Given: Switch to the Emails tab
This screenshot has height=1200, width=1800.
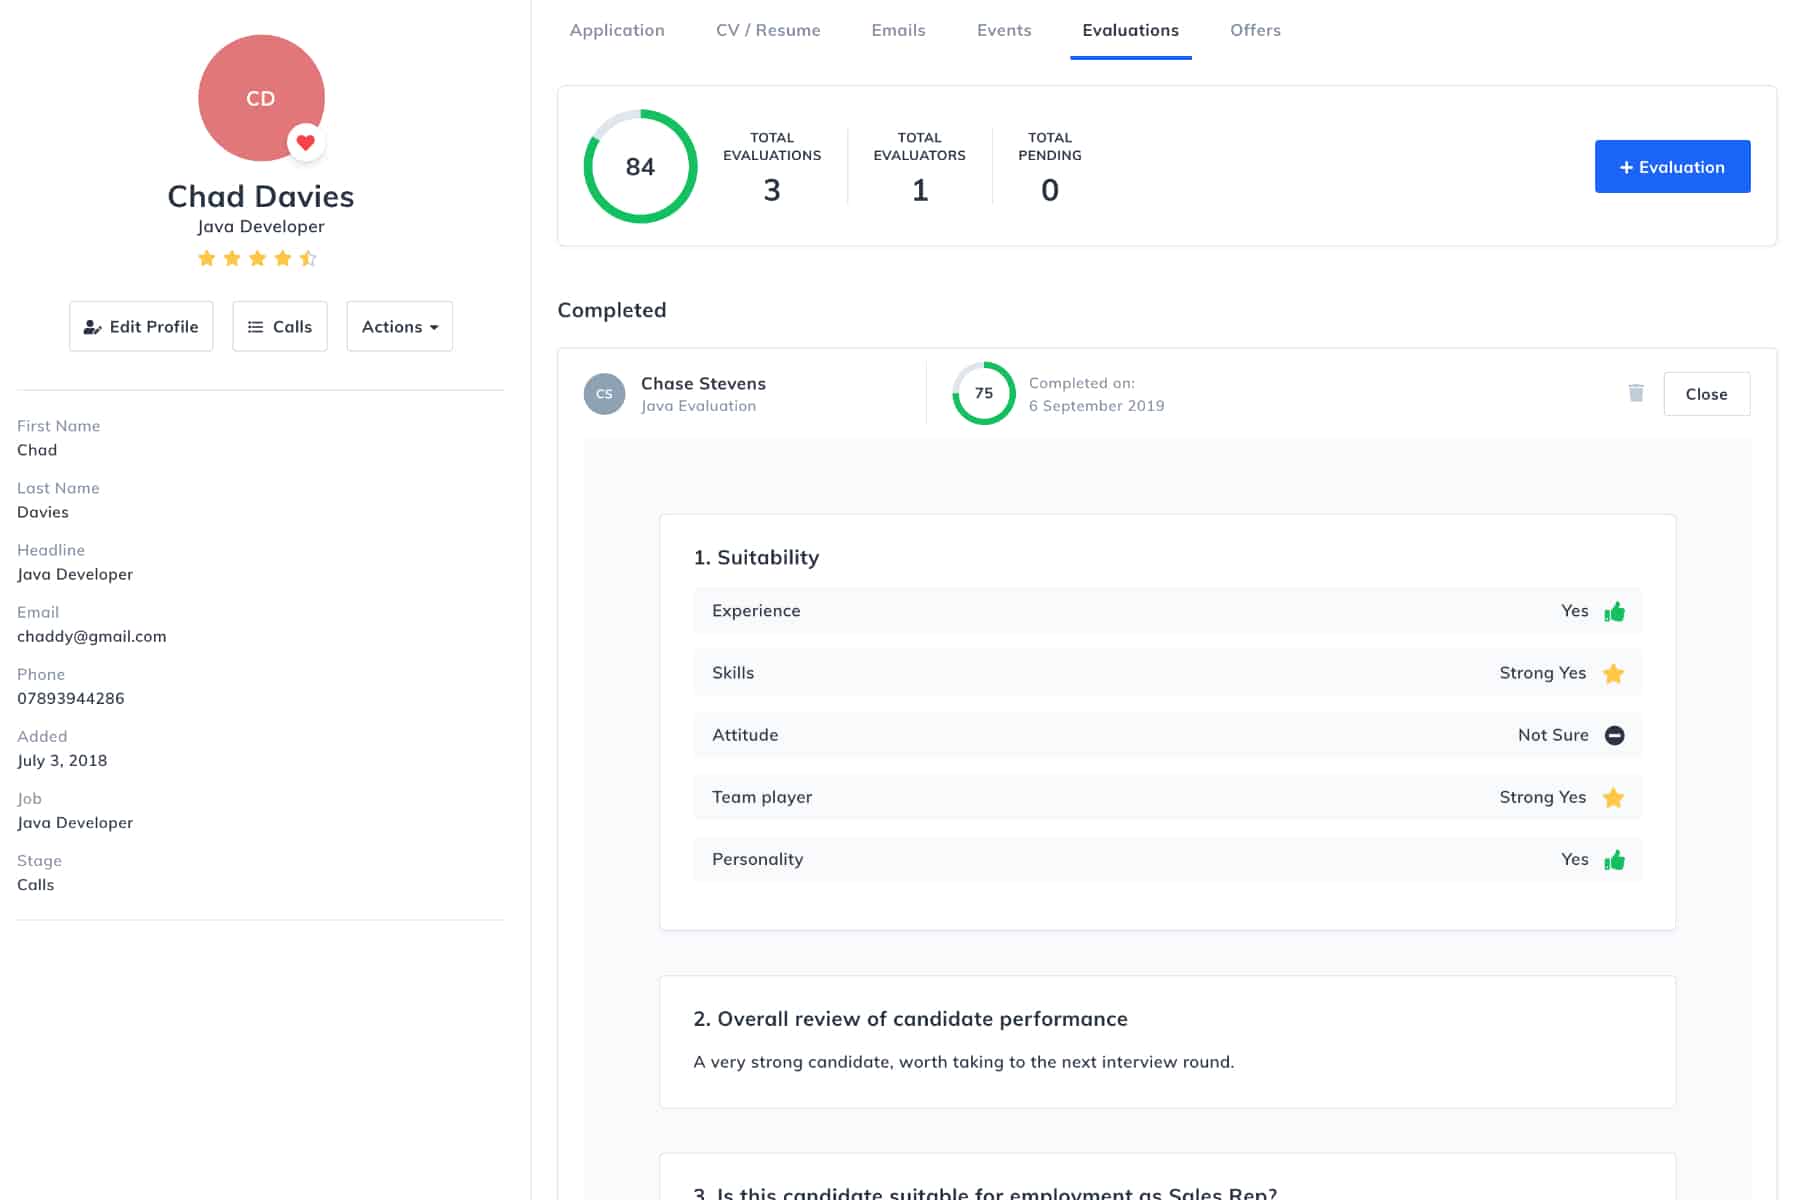Looking at the screenshot, I should pos(898,30).
